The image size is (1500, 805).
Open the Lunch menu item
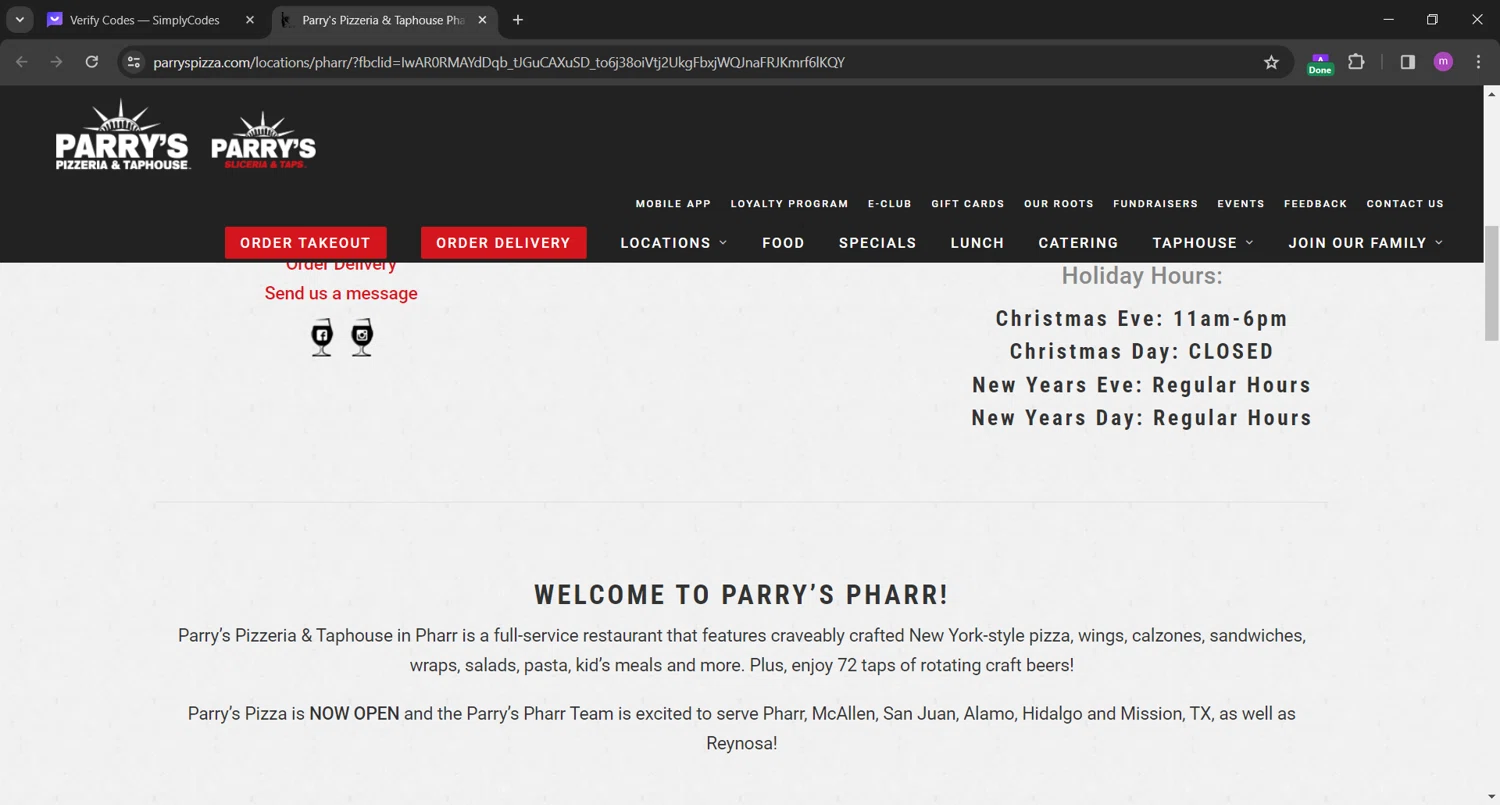point(977,243)
